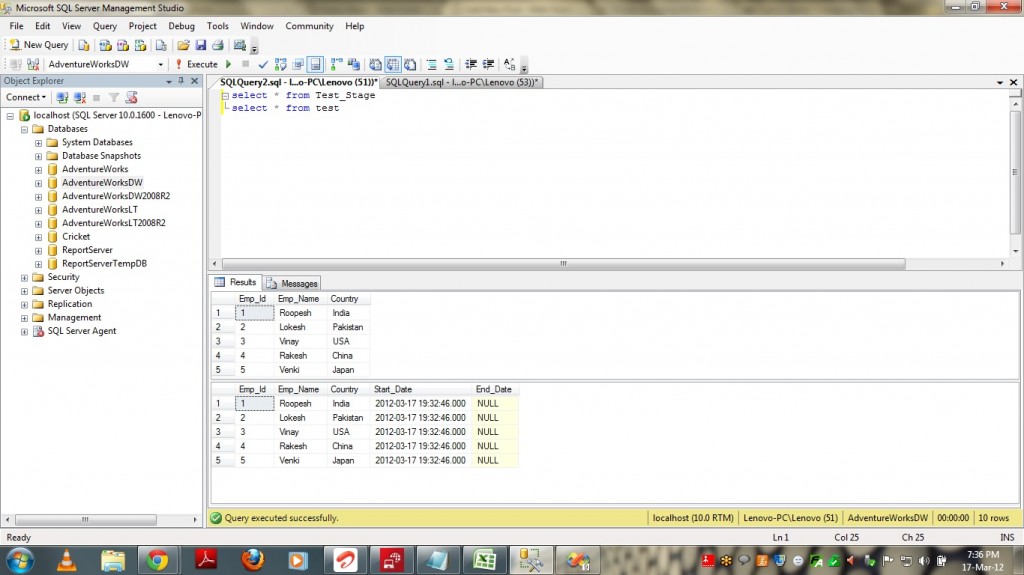Open Excel from the Windows taskbar
1024x575 pixels.
(487, 559)
